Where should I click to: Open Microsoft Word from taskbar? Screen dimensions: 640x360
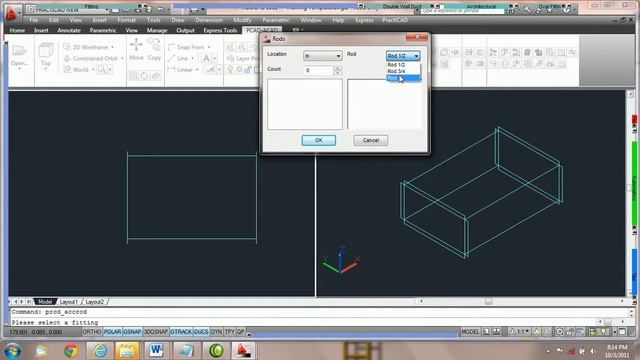[156, 350]
